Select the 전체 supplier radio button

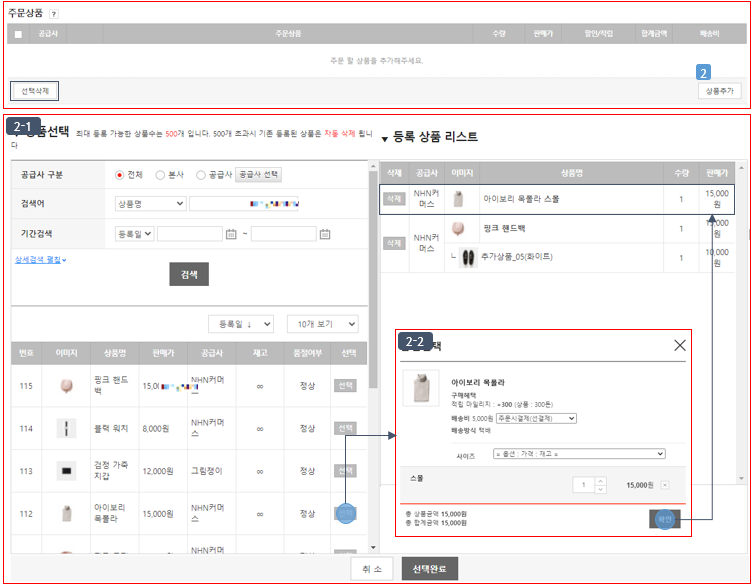coord(120,175)
